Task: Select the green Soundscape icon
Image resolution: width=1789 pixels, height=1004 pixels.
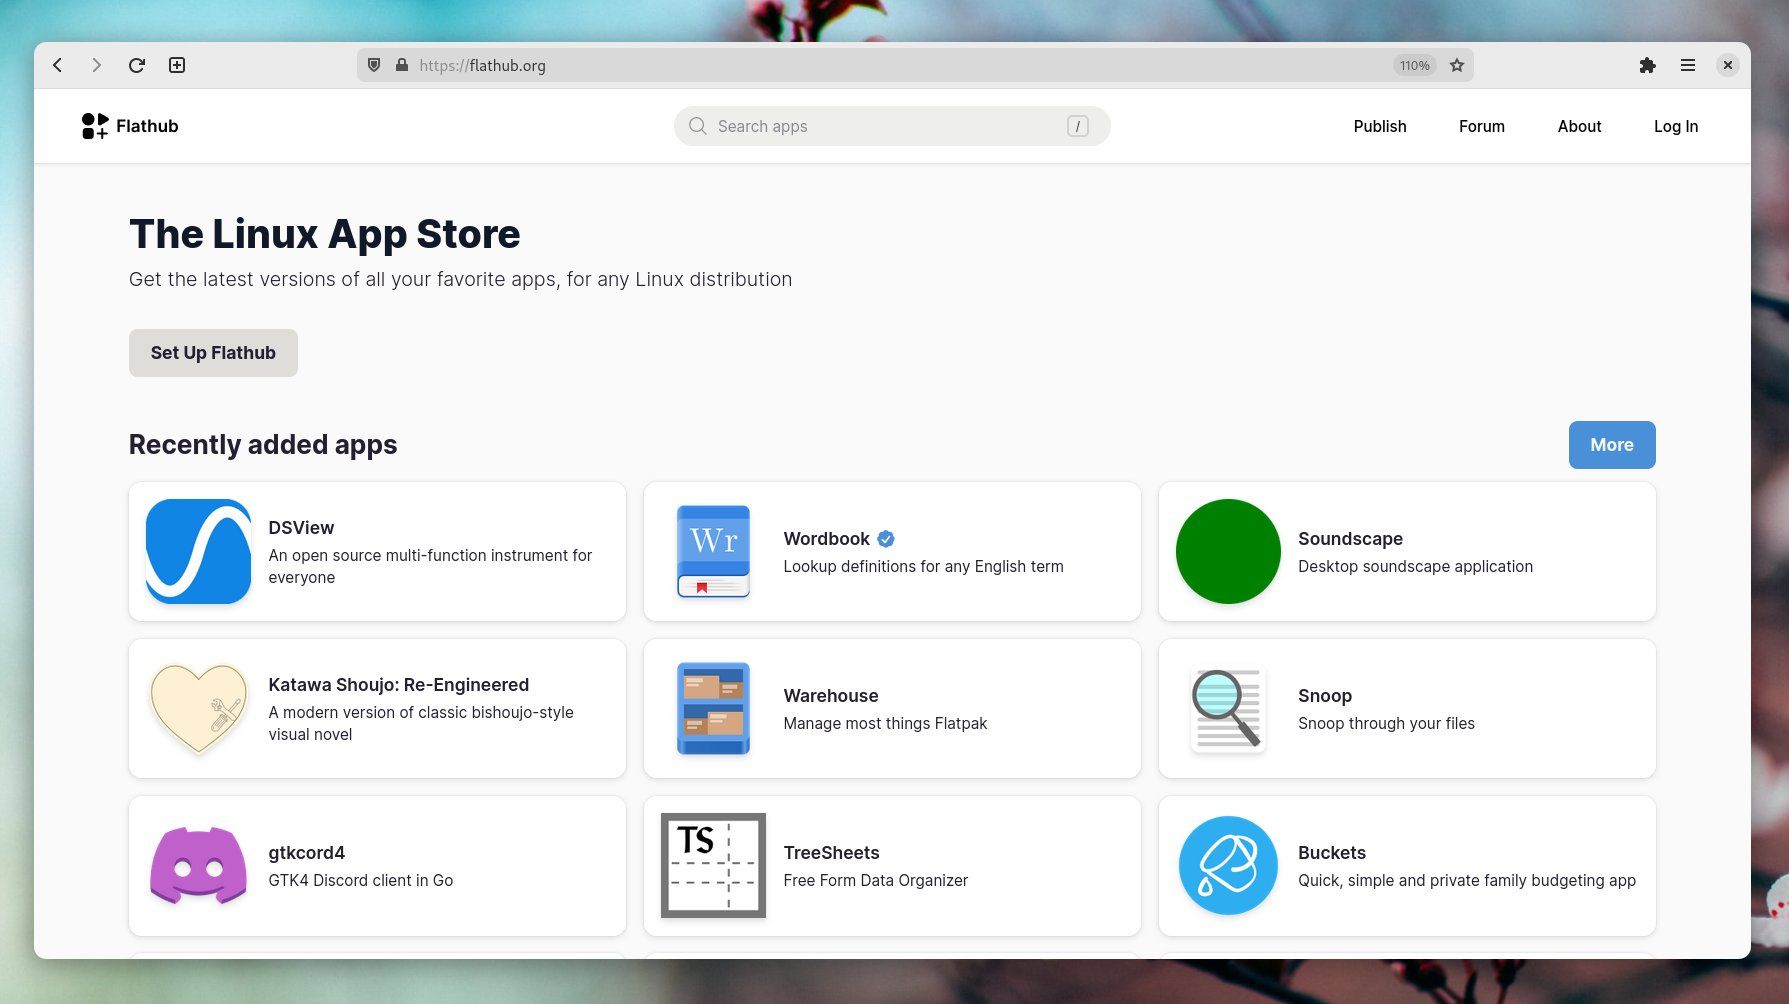Action: pos(1227,551)
